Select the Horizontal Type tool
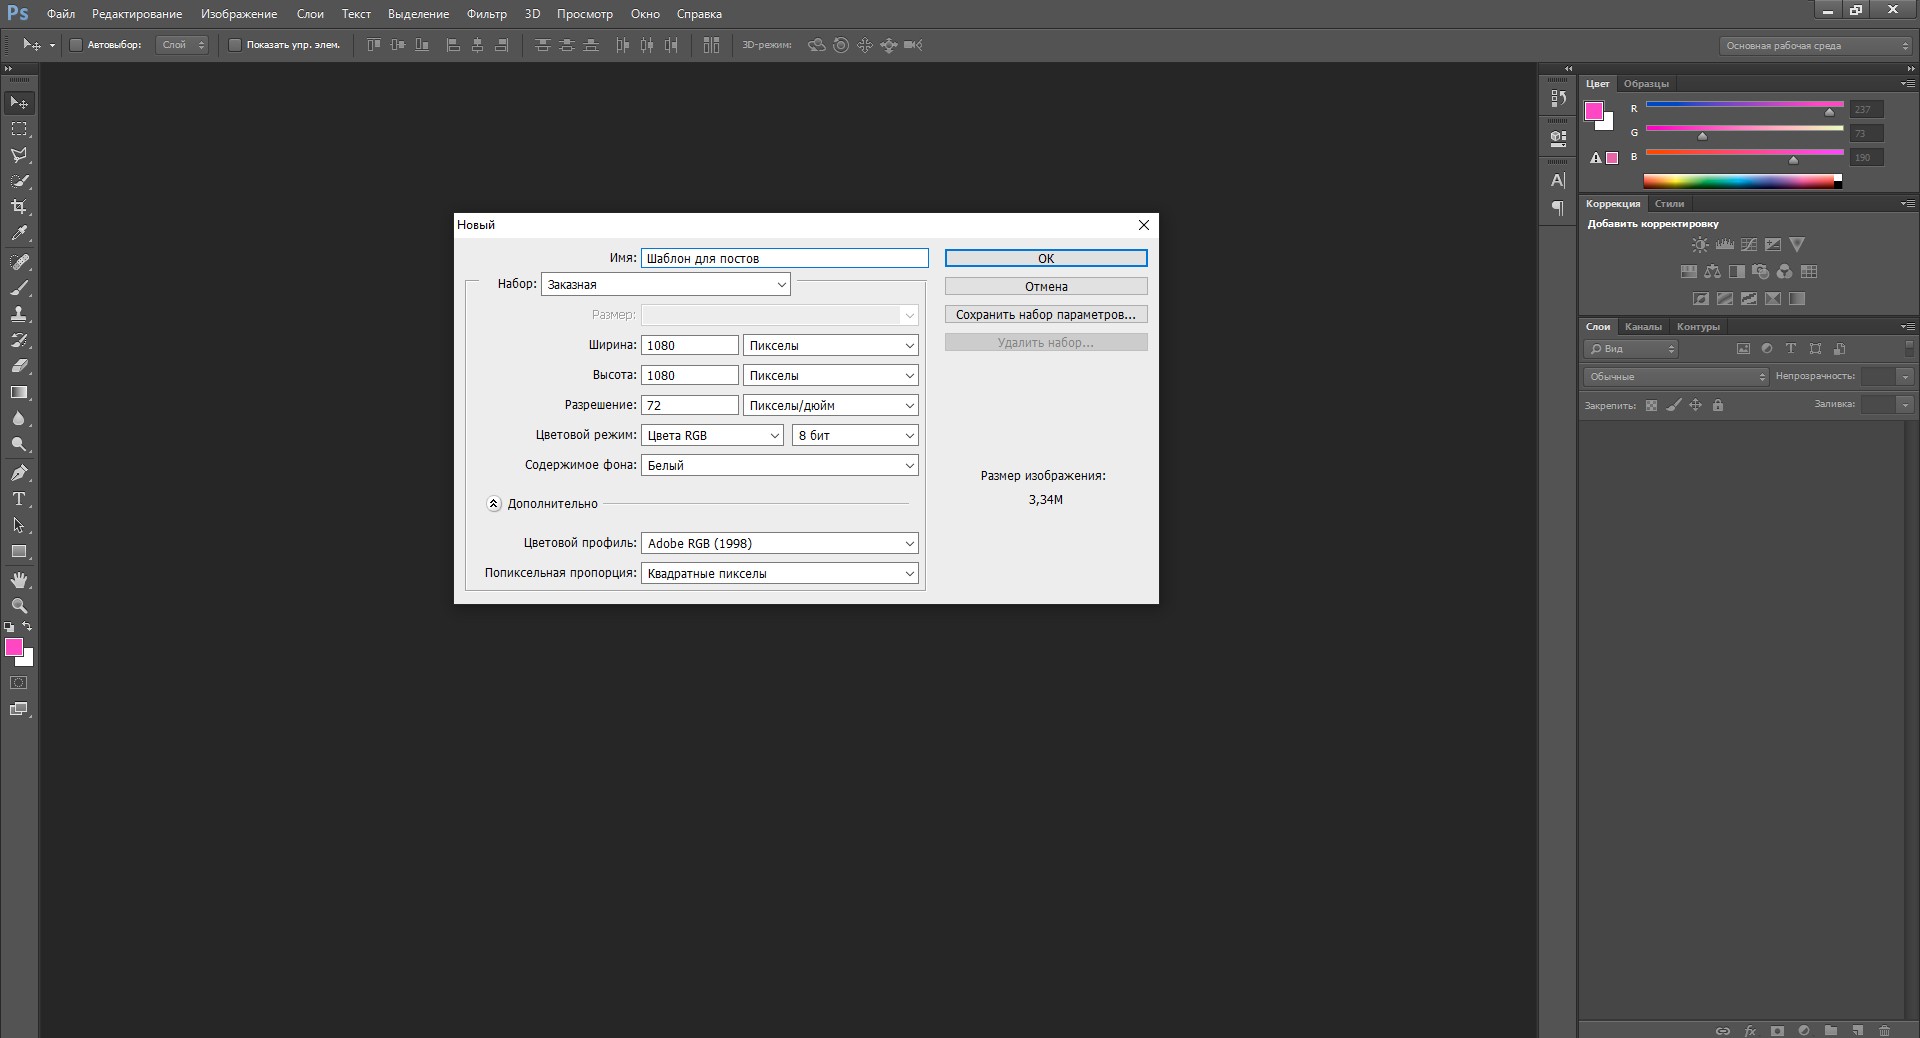Screen dimensions: 1920x1038 [x=19, y=499]
